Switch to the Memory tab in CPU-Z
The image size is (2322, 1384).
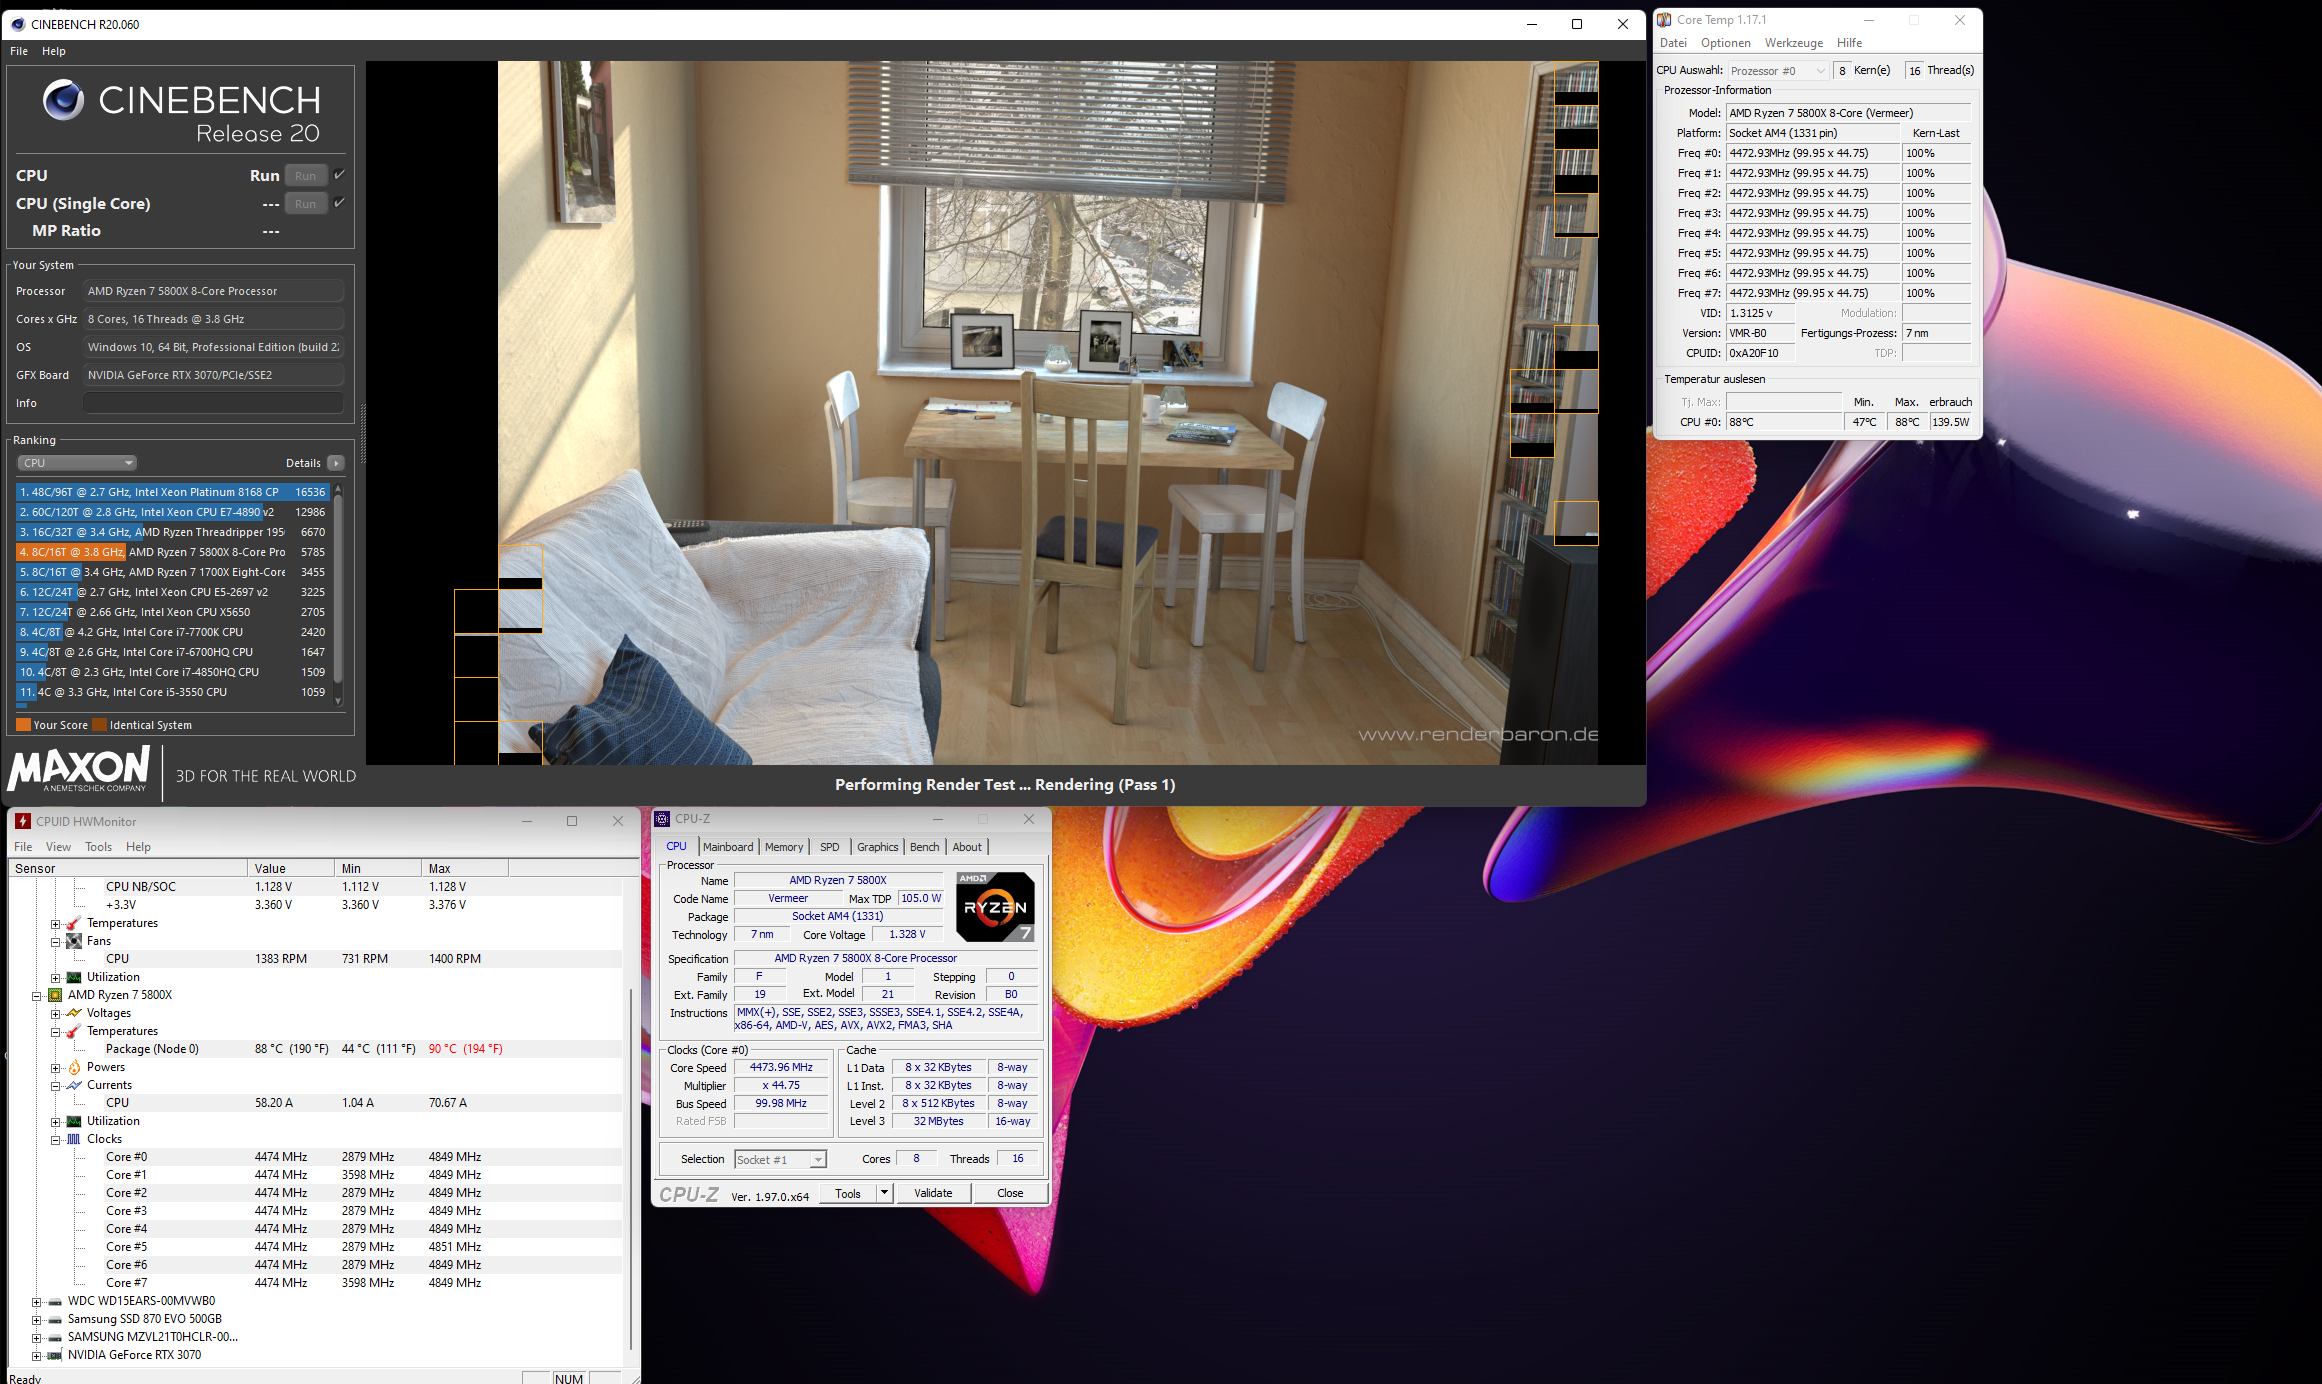click(x=783, y=847)
